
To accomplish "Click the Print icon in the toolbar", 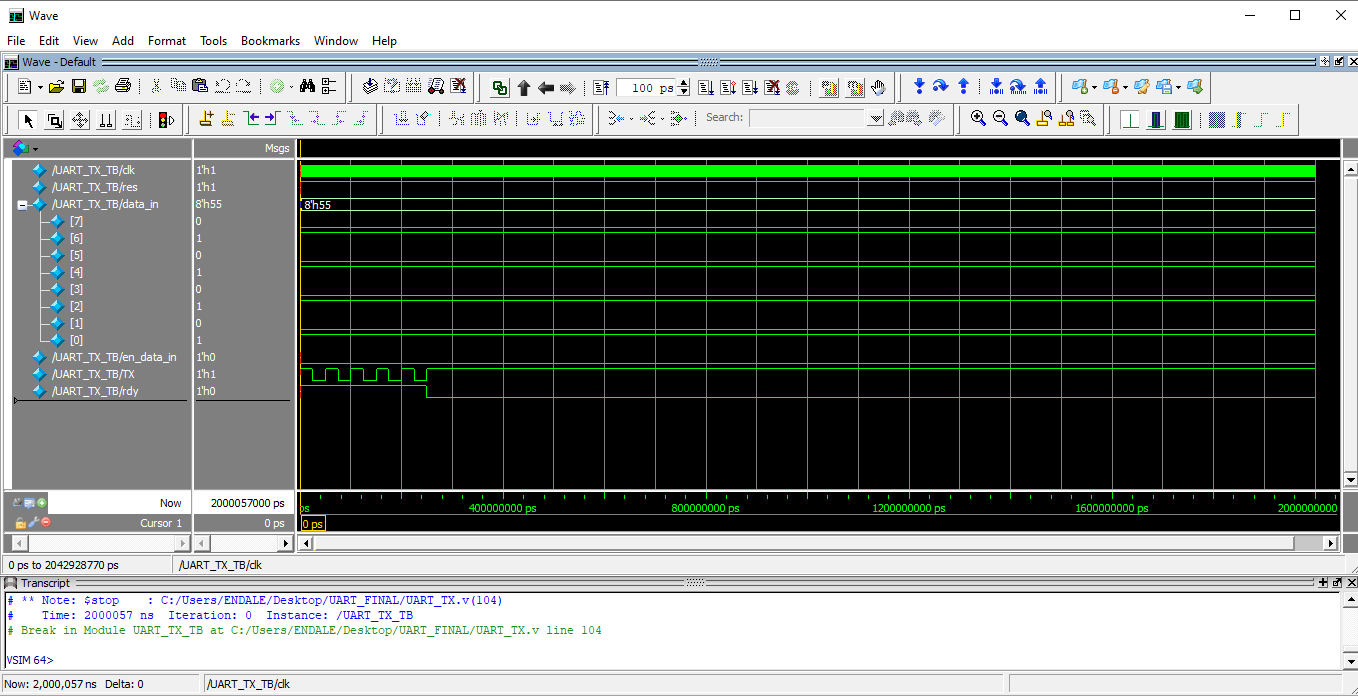I will [122, 87].
